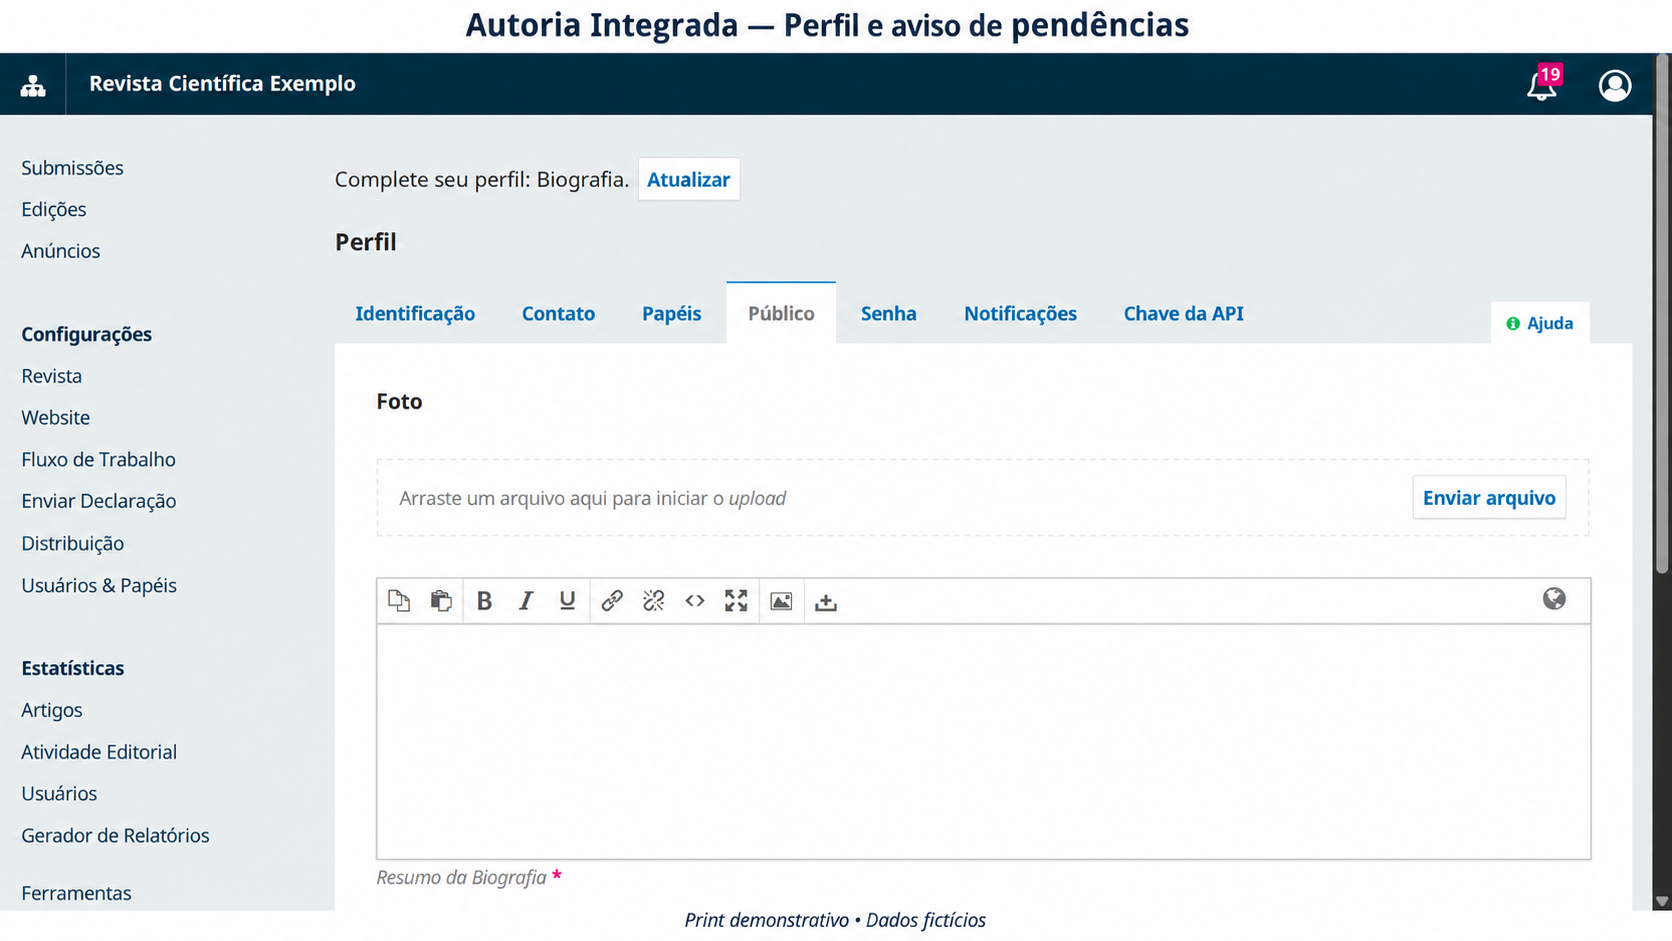
Task: Click the site hierarchy icon in header
Action: coord(33,85)
